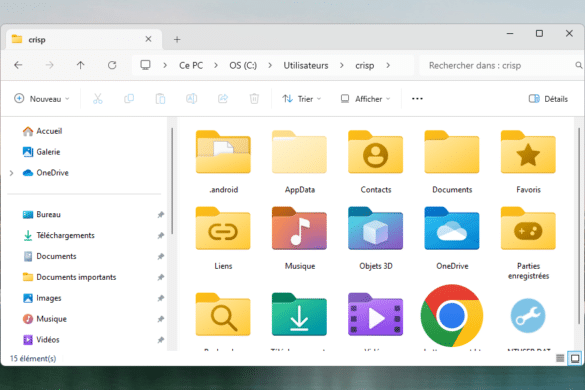
Task: Expand chevron after Utilisateurs breadcrumb
Action: point(342,65)
